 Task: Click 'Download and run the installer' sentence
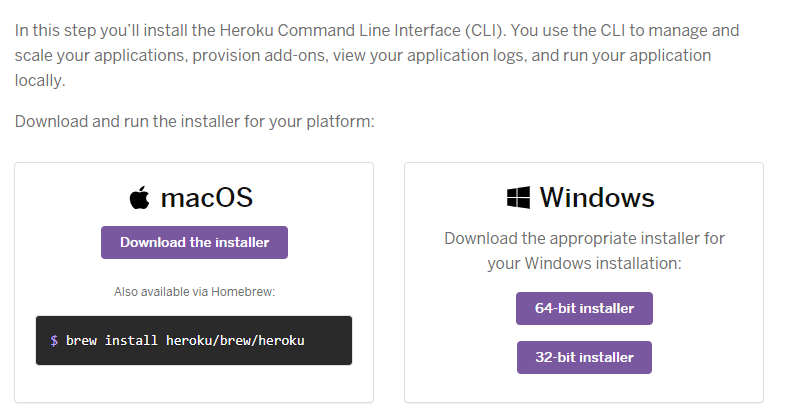point(194,121)
